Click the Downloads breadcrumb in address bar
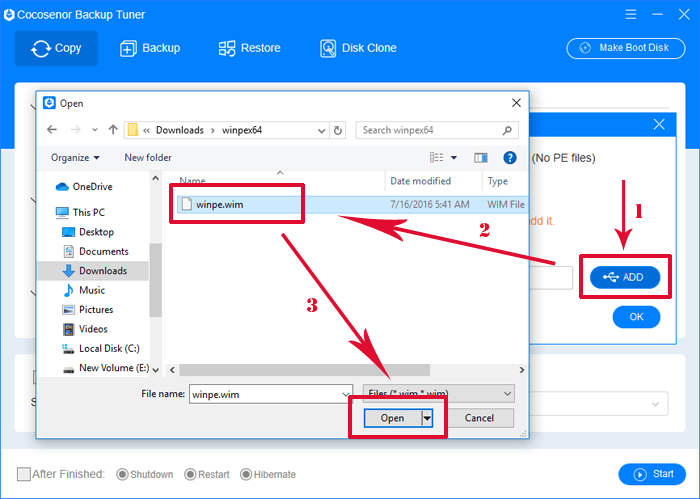Image resolution: width=700 pixels, height=499 pixels. pos(179,130)
